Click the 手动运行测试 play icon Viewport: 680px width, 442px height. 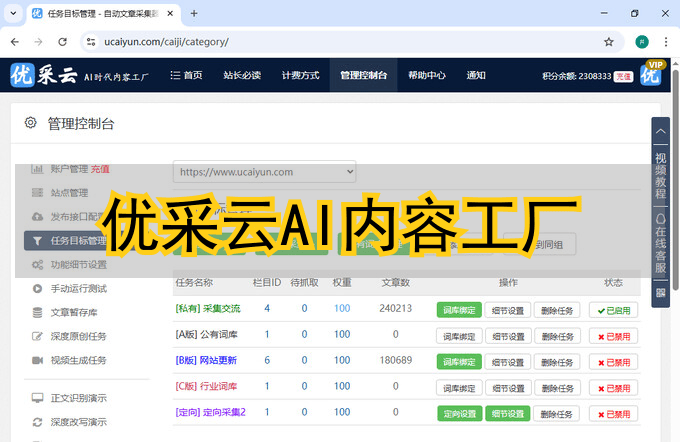point(37,288)
